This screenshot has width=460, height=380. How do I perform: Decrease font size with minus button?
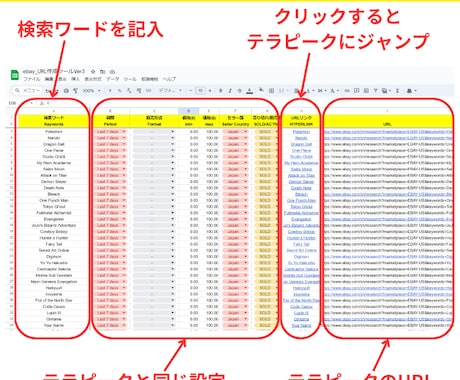(x=191, y=91)
